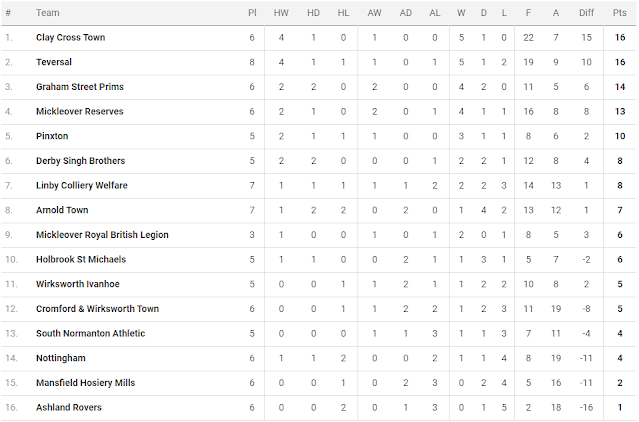Screen dimensions: 639x422
Task: Open the Derby Singh Brothers team entry
Action: click(80, 161)
